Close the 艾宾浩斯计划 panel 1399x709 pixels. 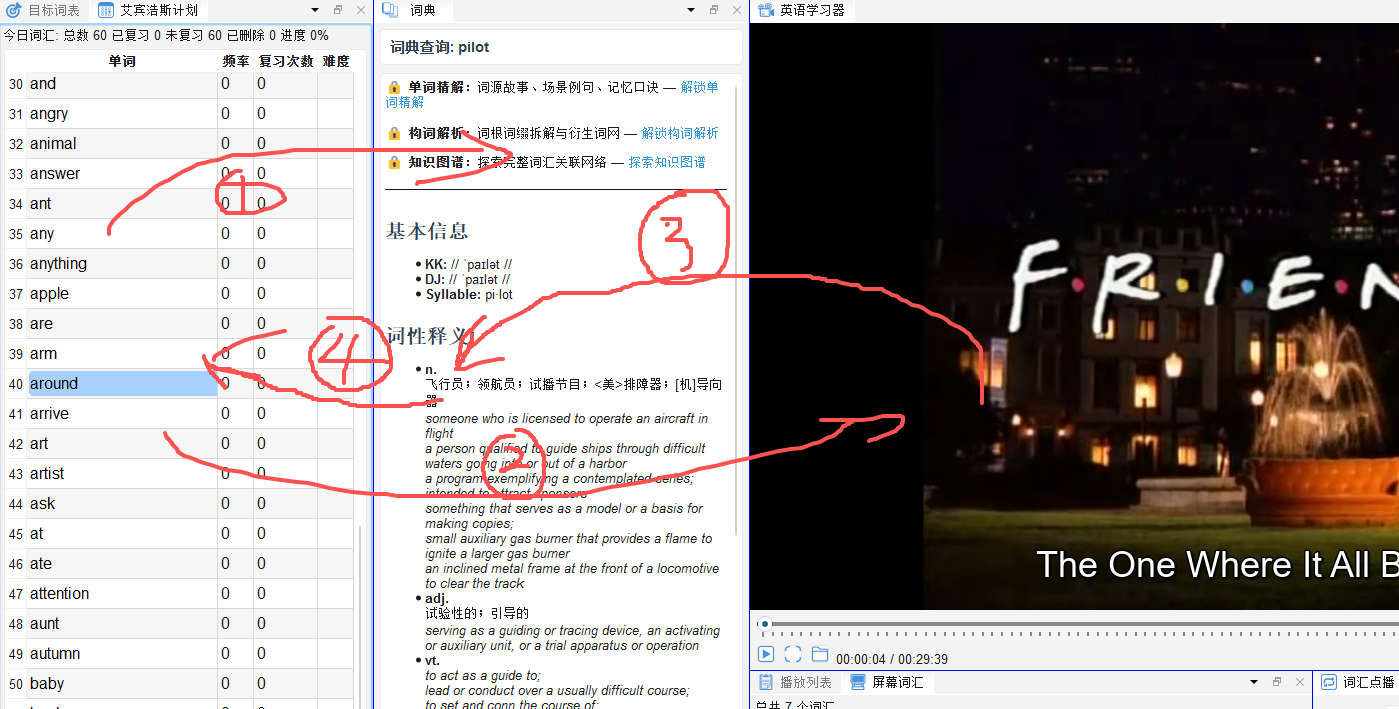pos(360,10)
